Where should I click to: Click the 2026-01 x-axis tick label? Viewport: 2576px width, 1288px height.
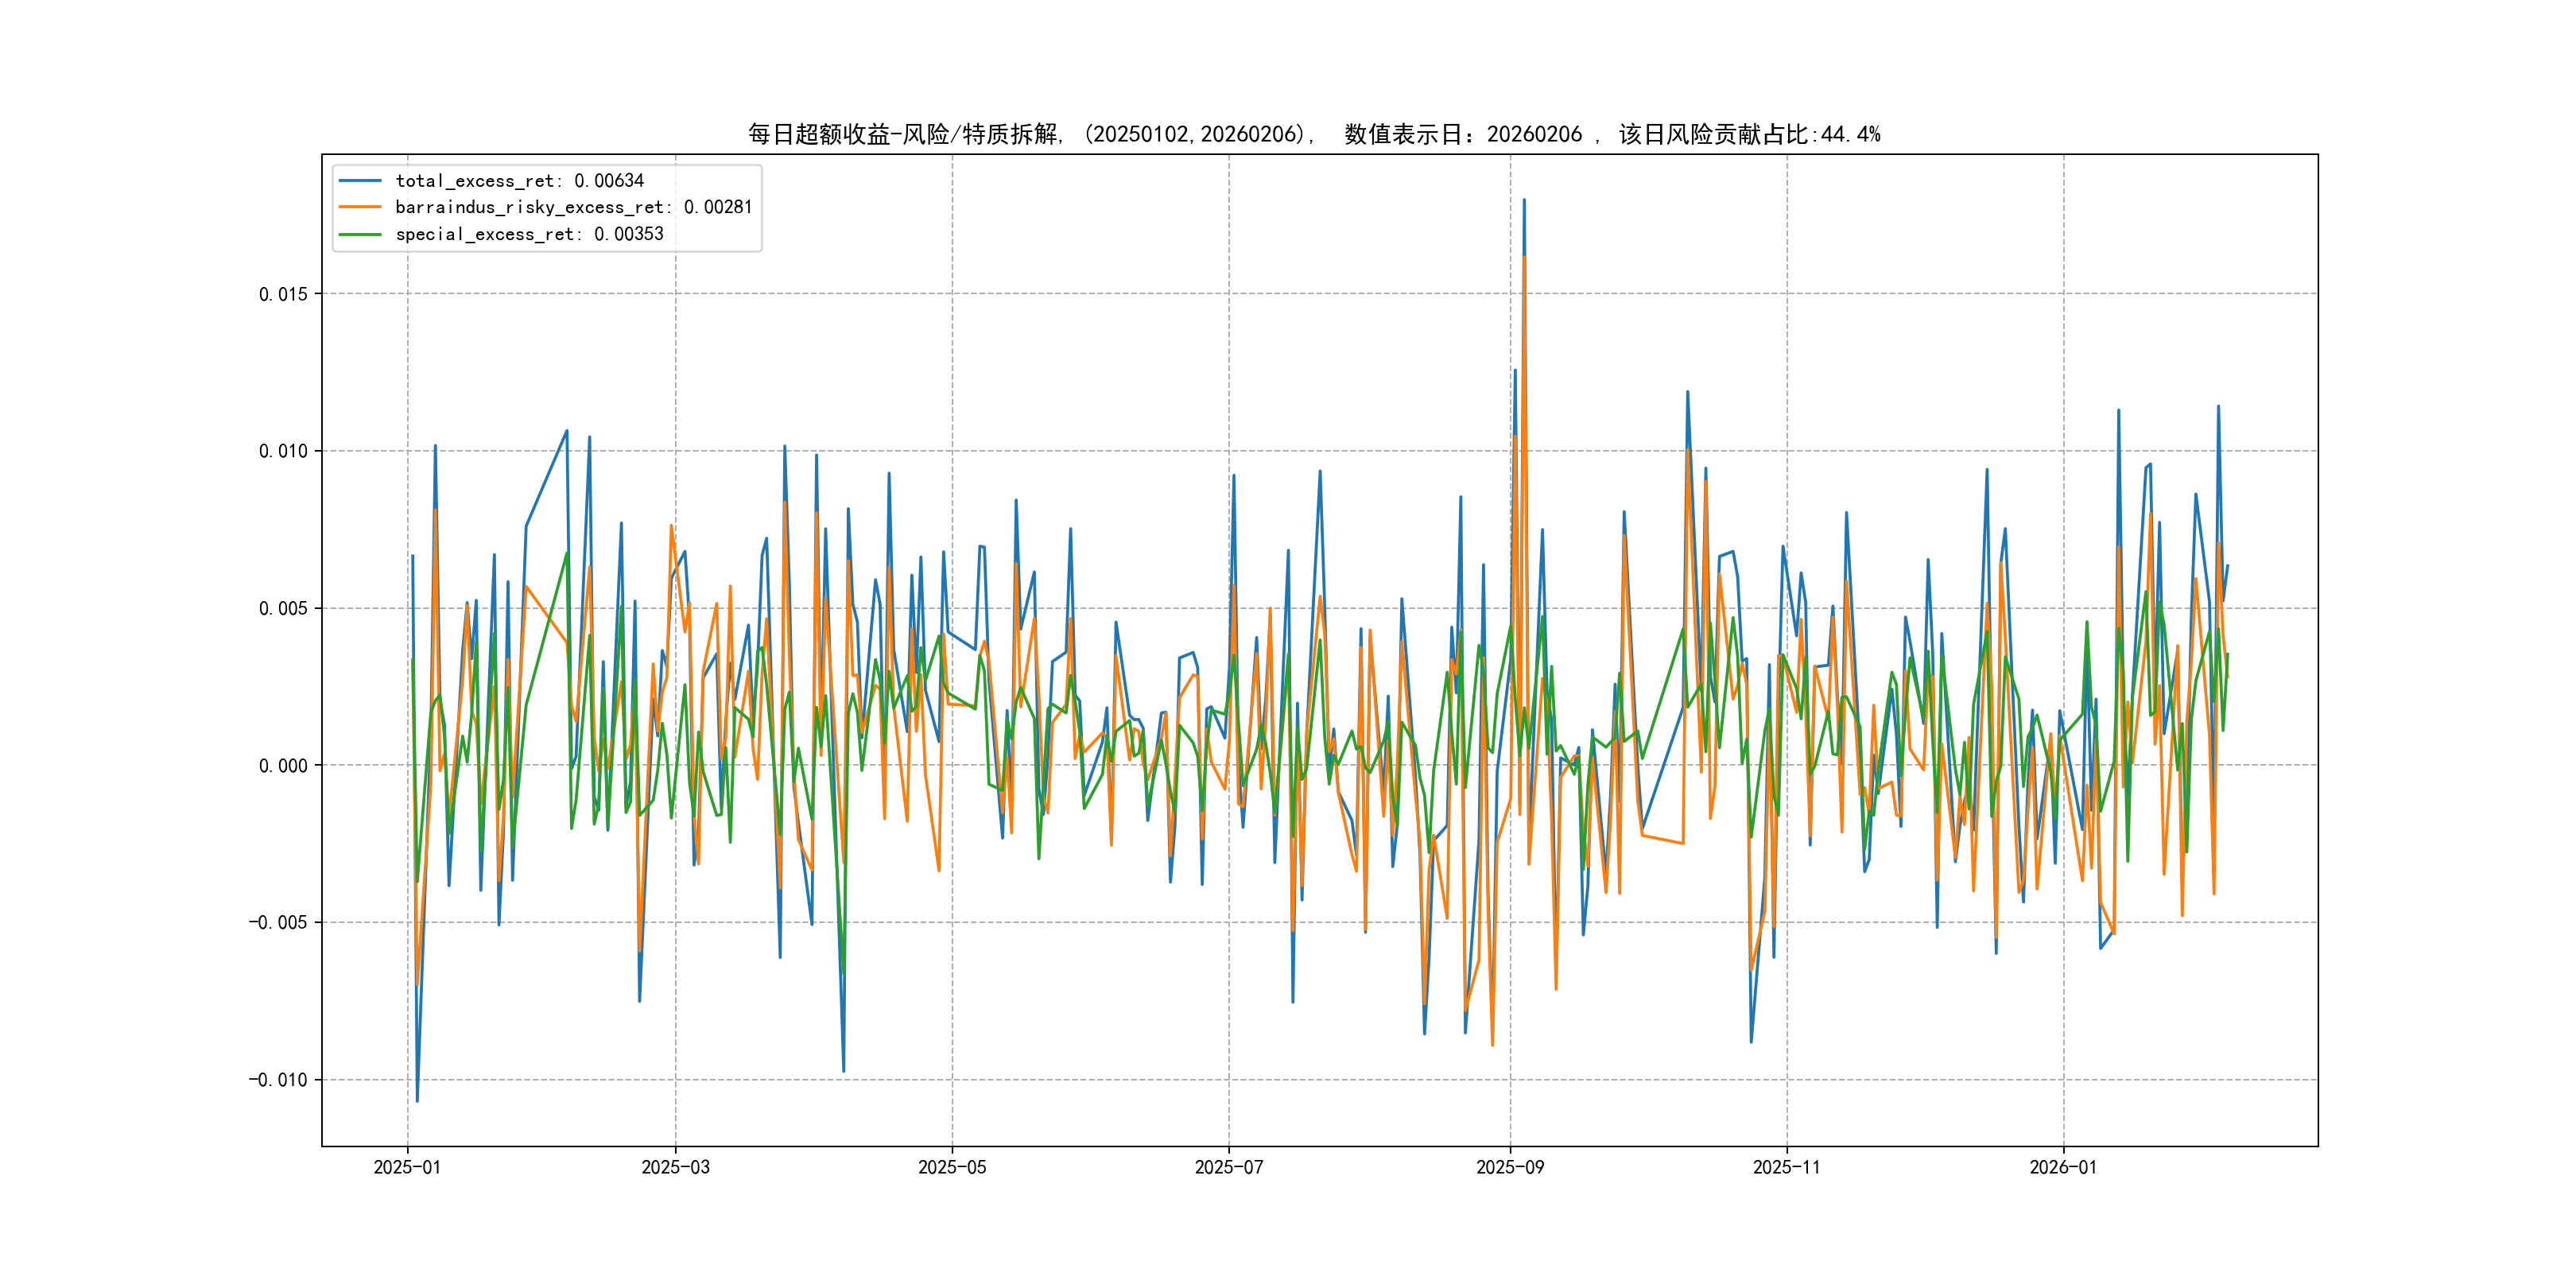tap(2063, 1167)
